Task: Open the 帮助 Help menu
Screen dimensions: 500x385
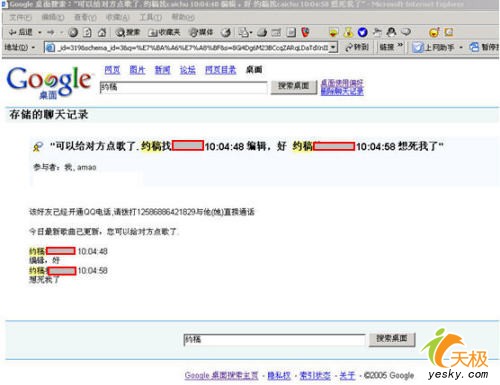Action: pos(183,17)
